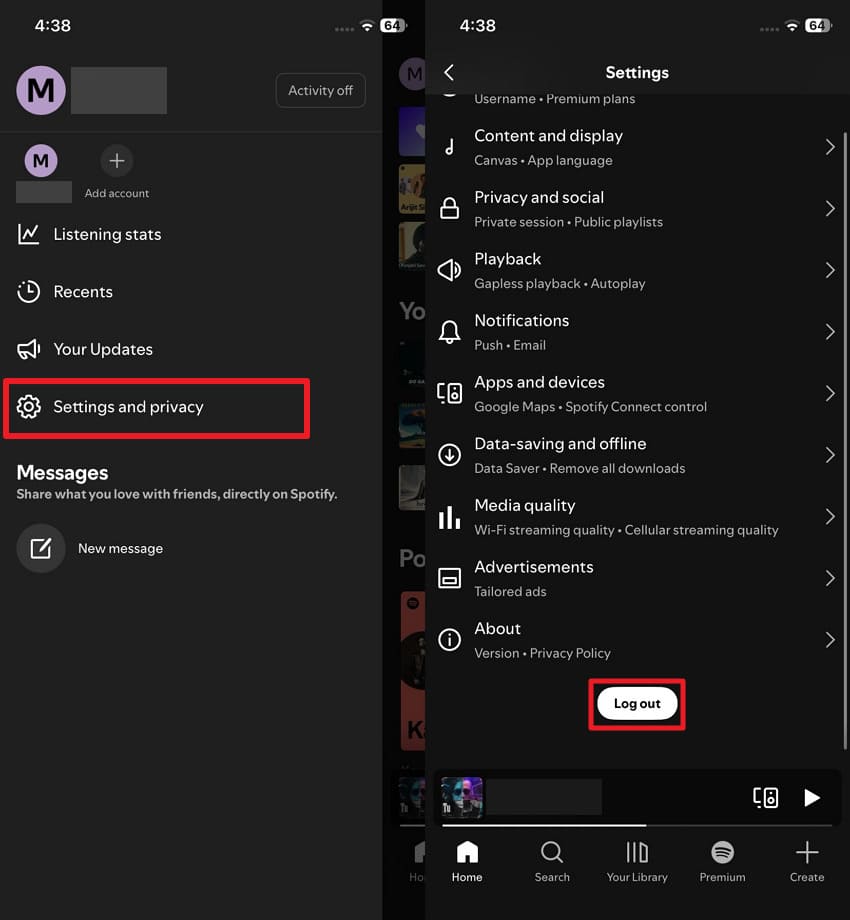The width and height of the screenshot is (850, 920).
Task: Click 'Gapless playback • Autoplay' text
Action: click(560, 284)
